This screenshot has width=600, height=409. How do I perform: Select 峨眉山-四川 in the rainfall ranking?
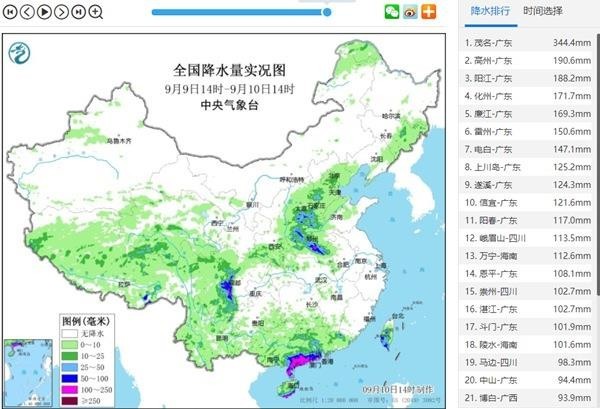click(528, 237)
